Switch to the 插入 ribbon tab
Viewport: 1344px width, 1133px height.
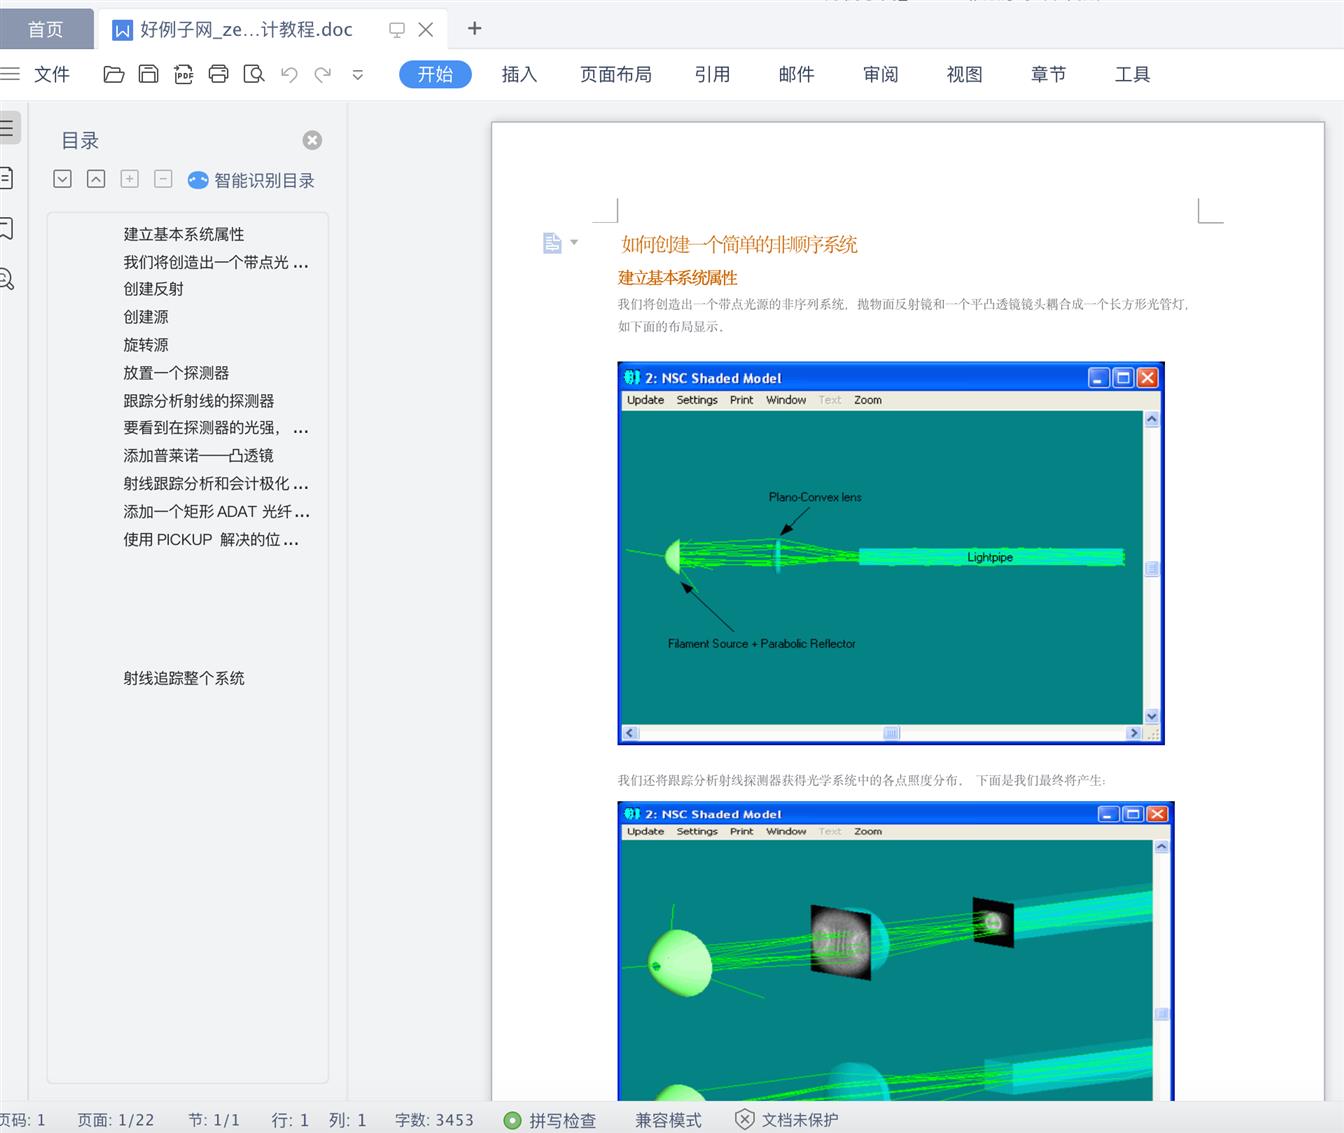(519, 74)
